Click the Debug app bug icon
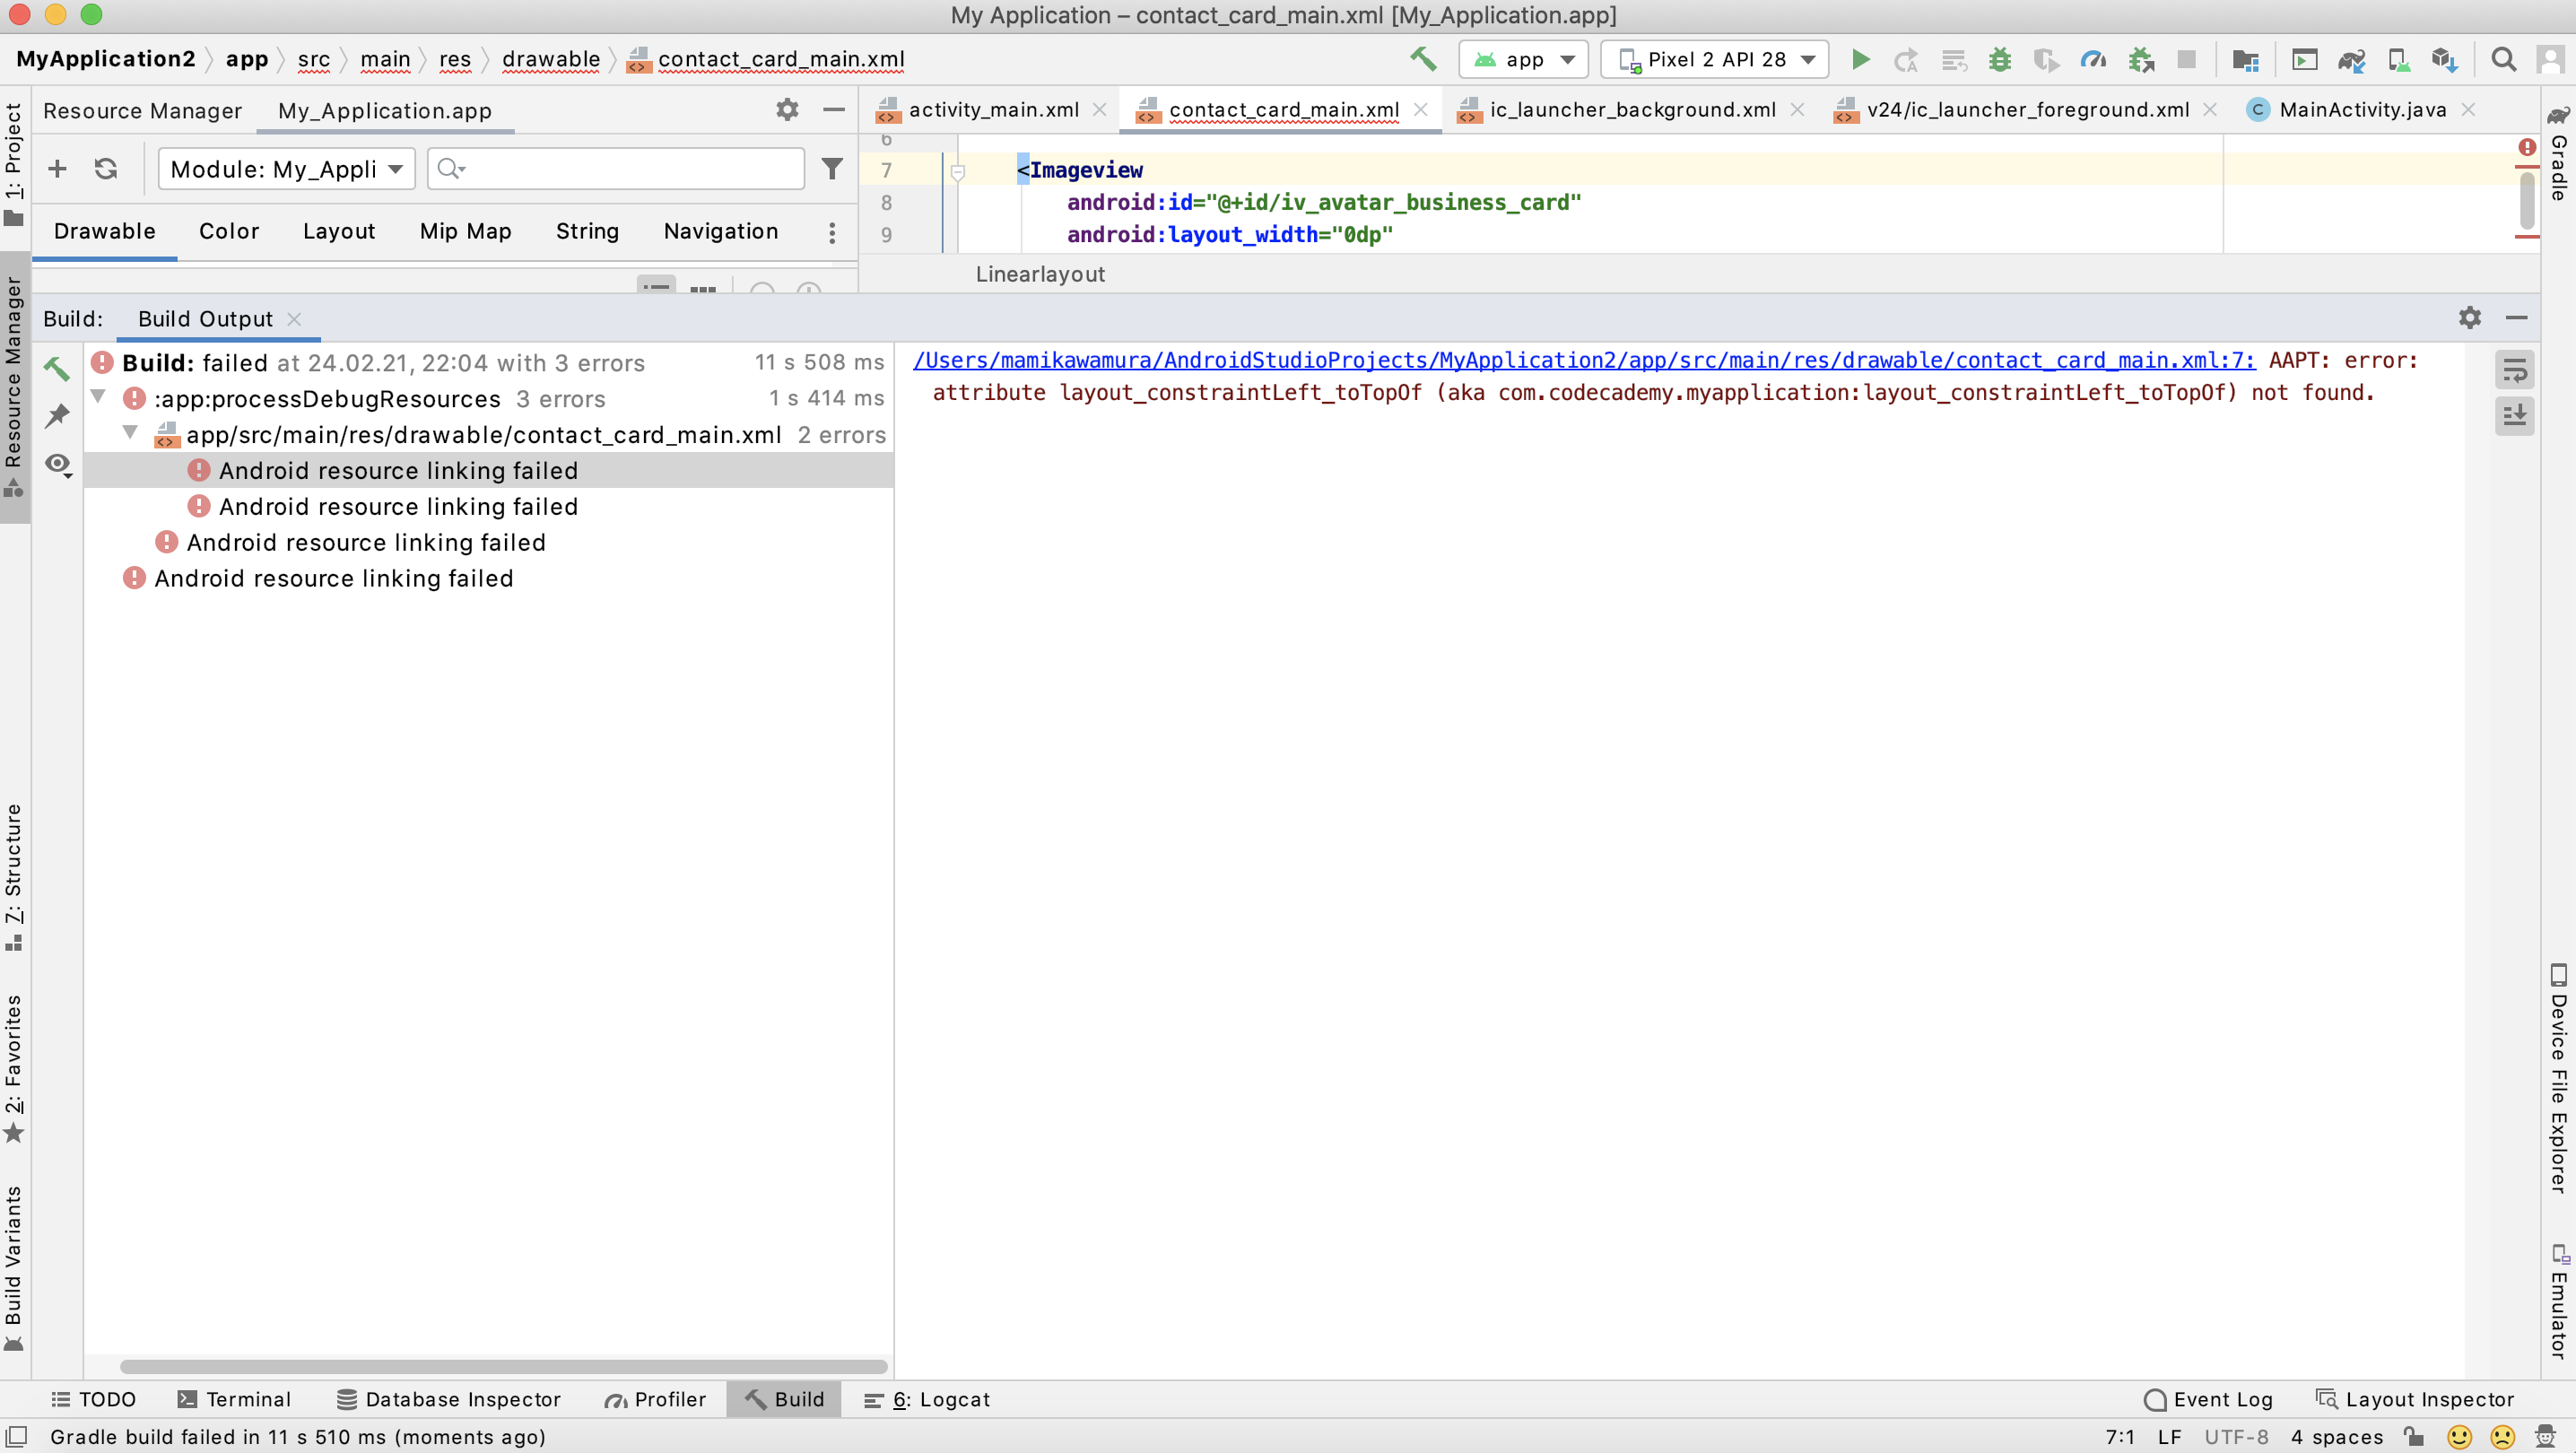This screenshot has width=2576, height=1453. pyautogui.click(x=1999, y=60)
